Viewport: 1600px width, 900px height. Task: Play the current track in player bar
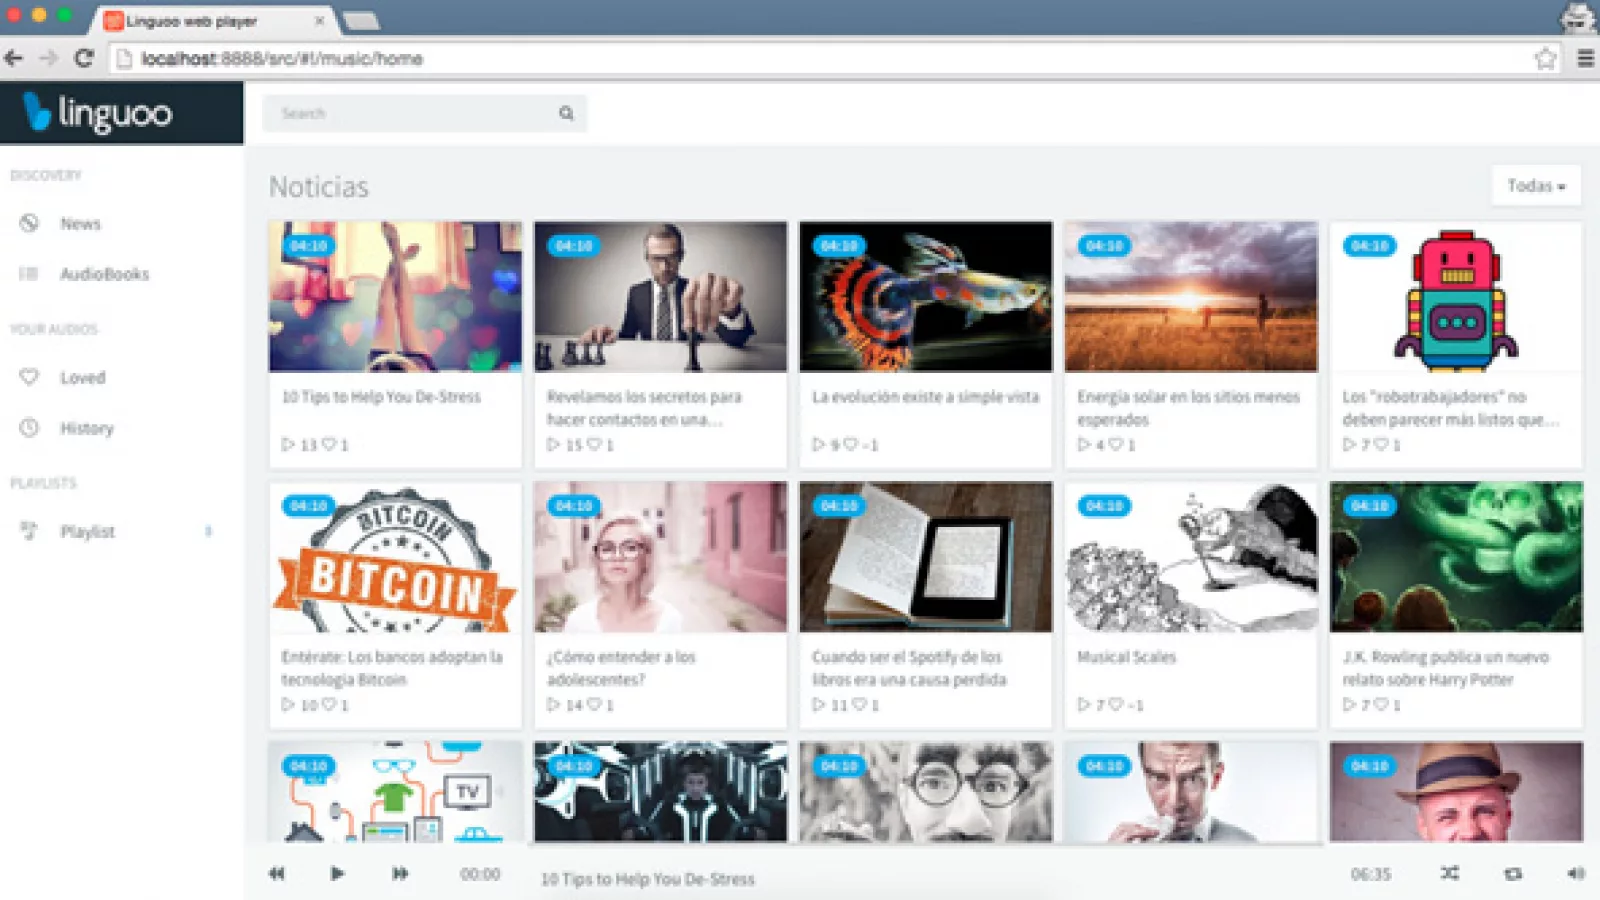[x=337, y=873]
